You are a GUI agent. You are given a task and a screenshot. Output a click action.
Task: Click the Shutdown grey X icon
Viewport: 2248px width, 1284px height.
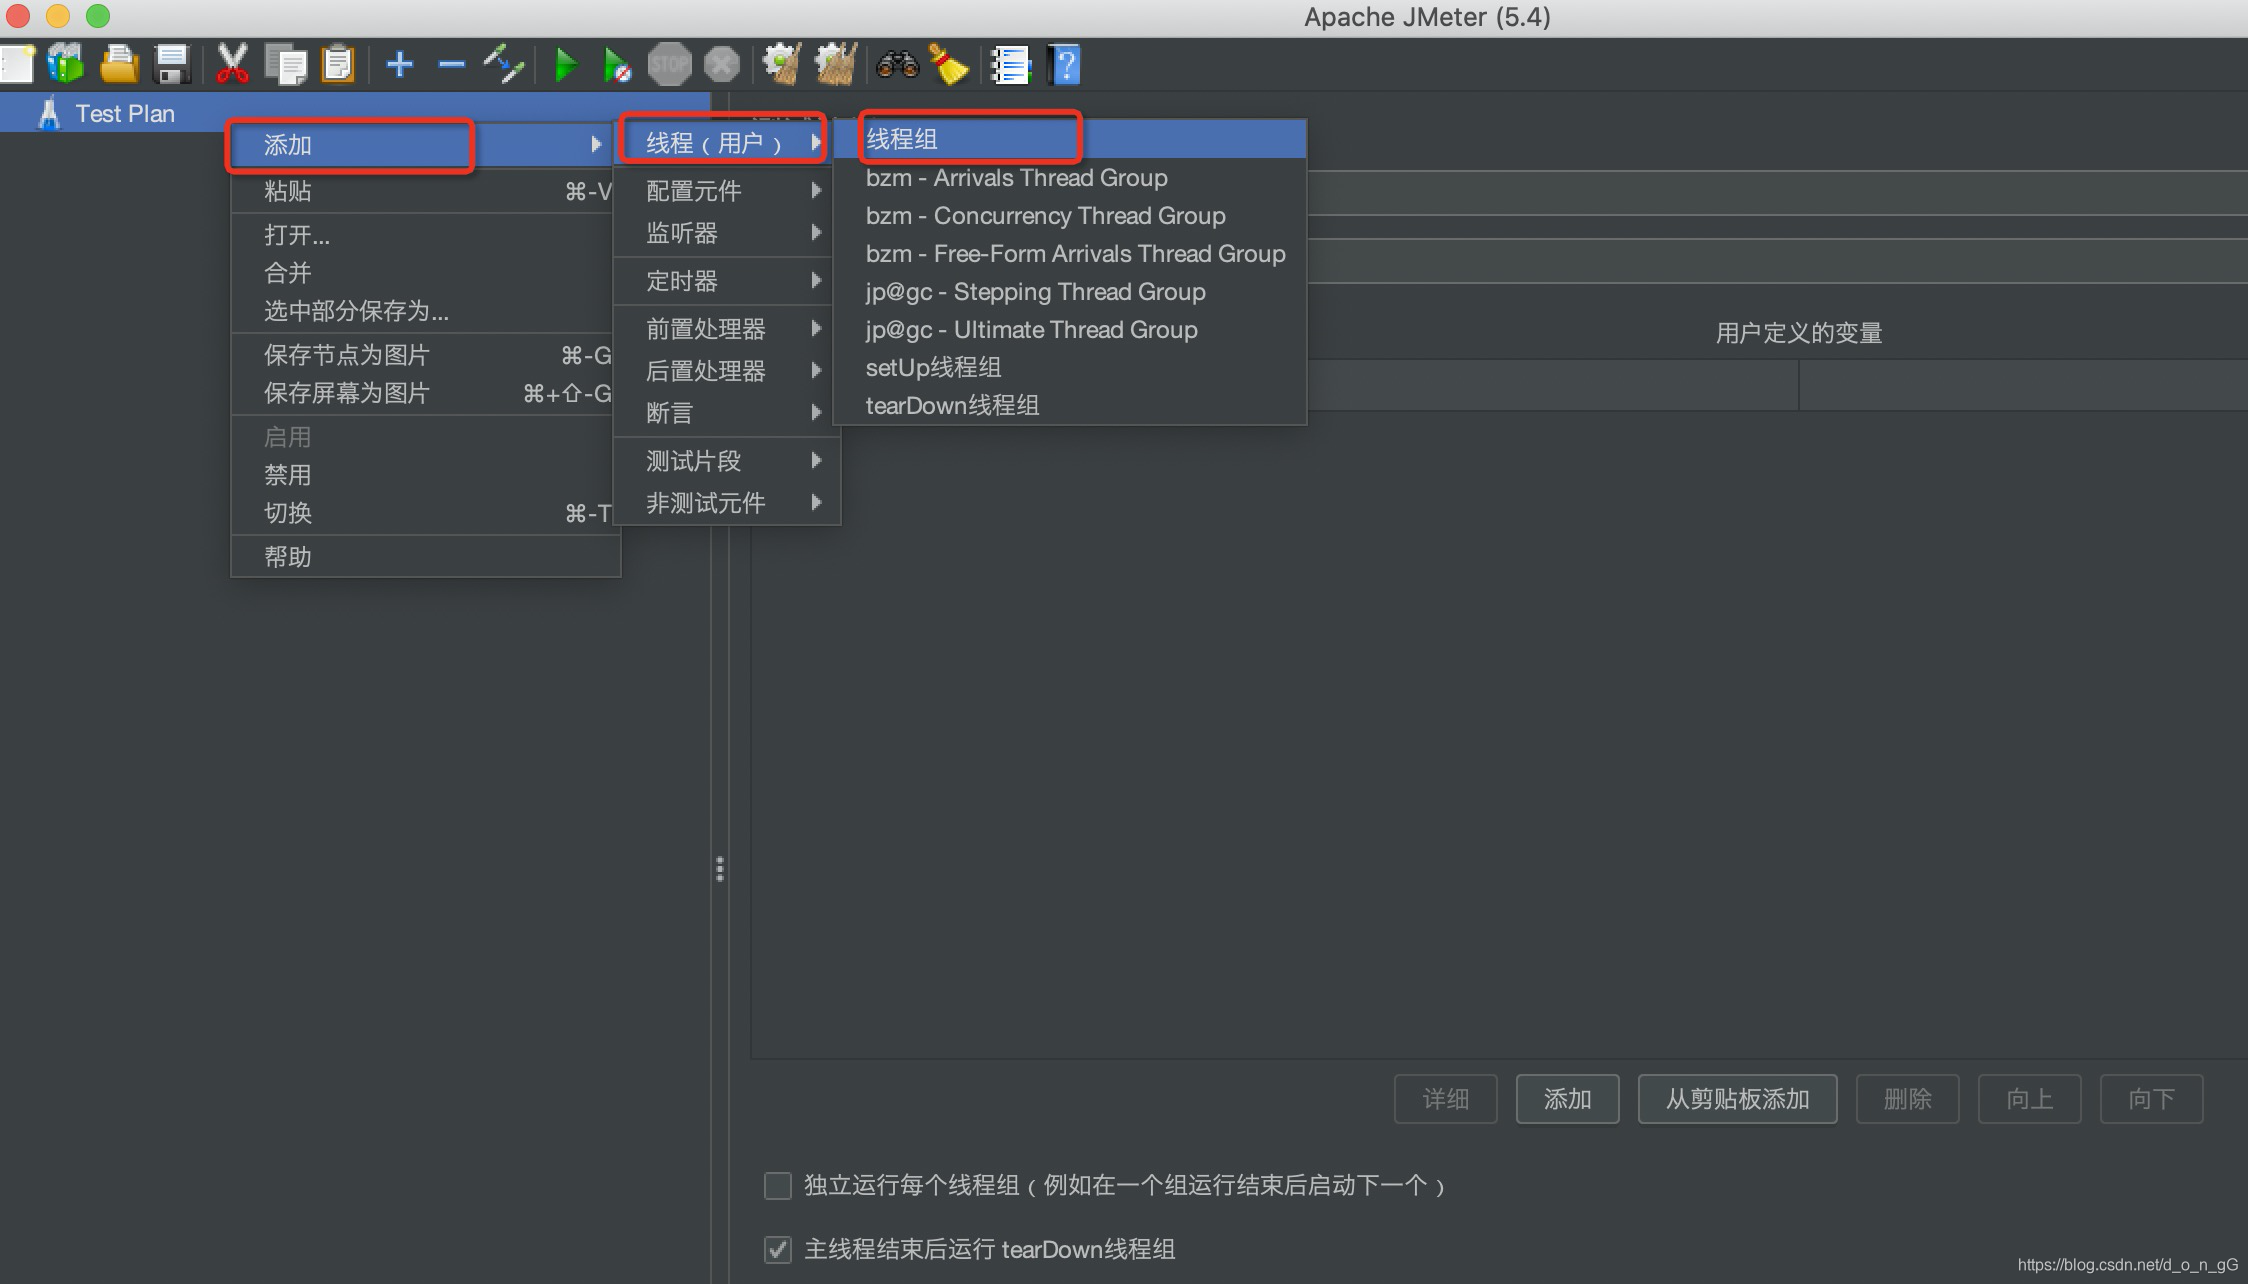[721, 65]
